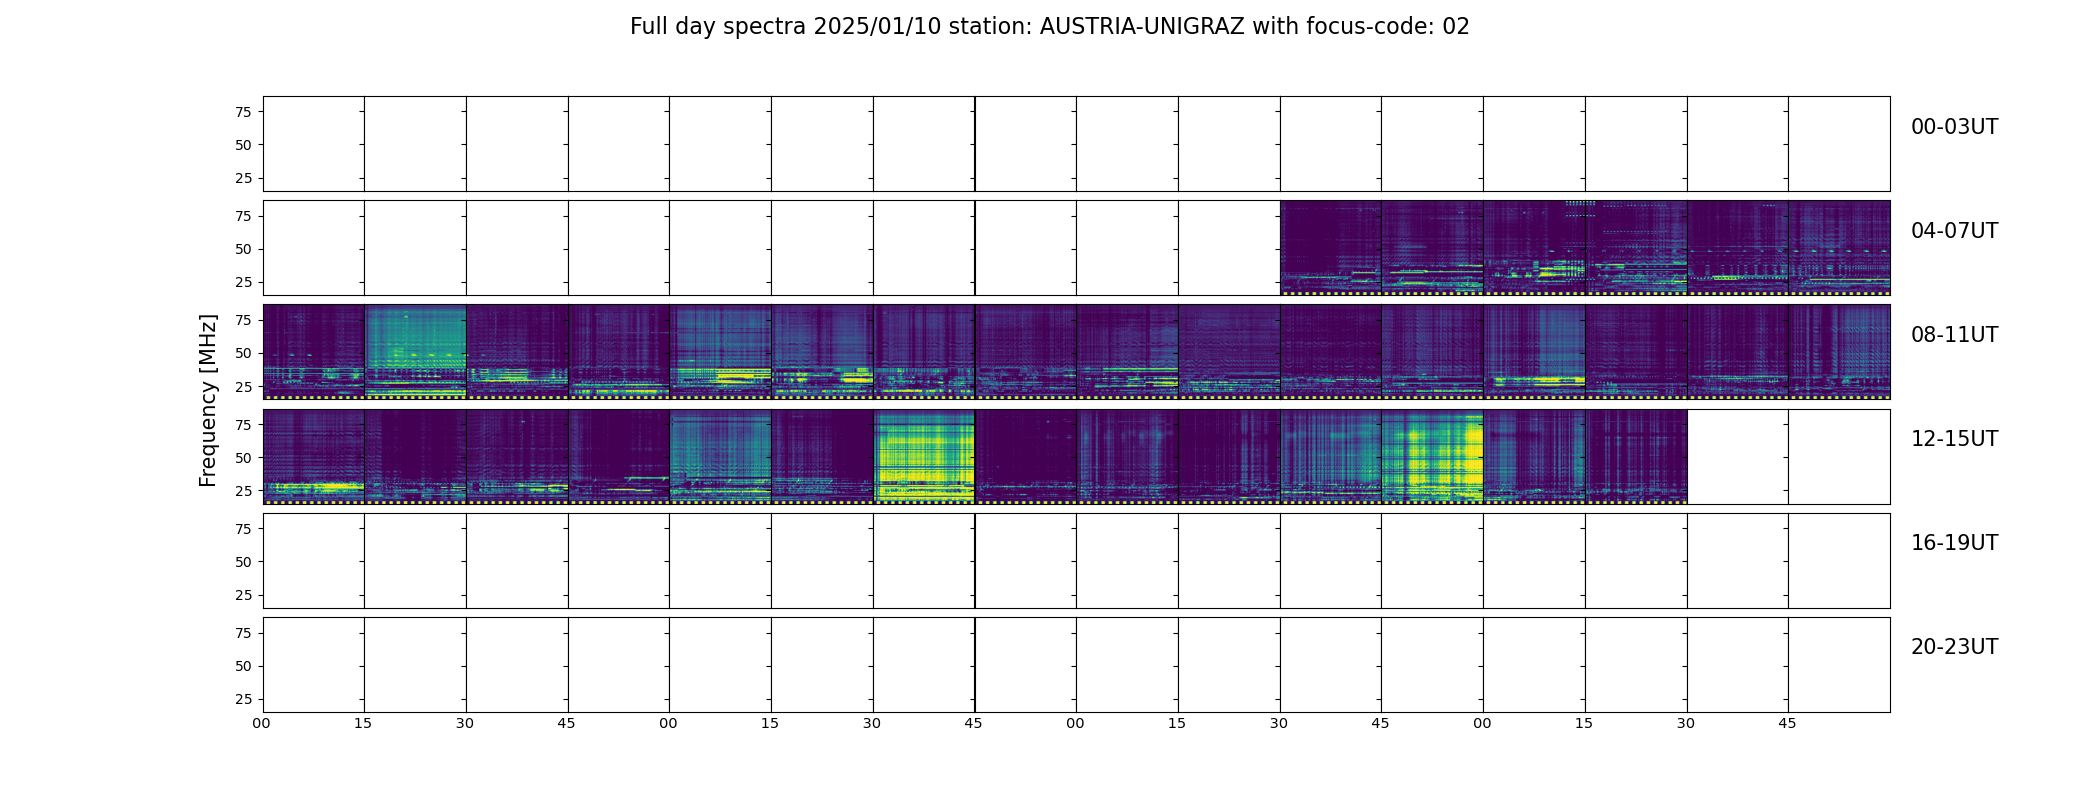Click the 75 MHz tick of the 00-03UT row
The width and height of the screenshot is (2100, 800).
243,112
